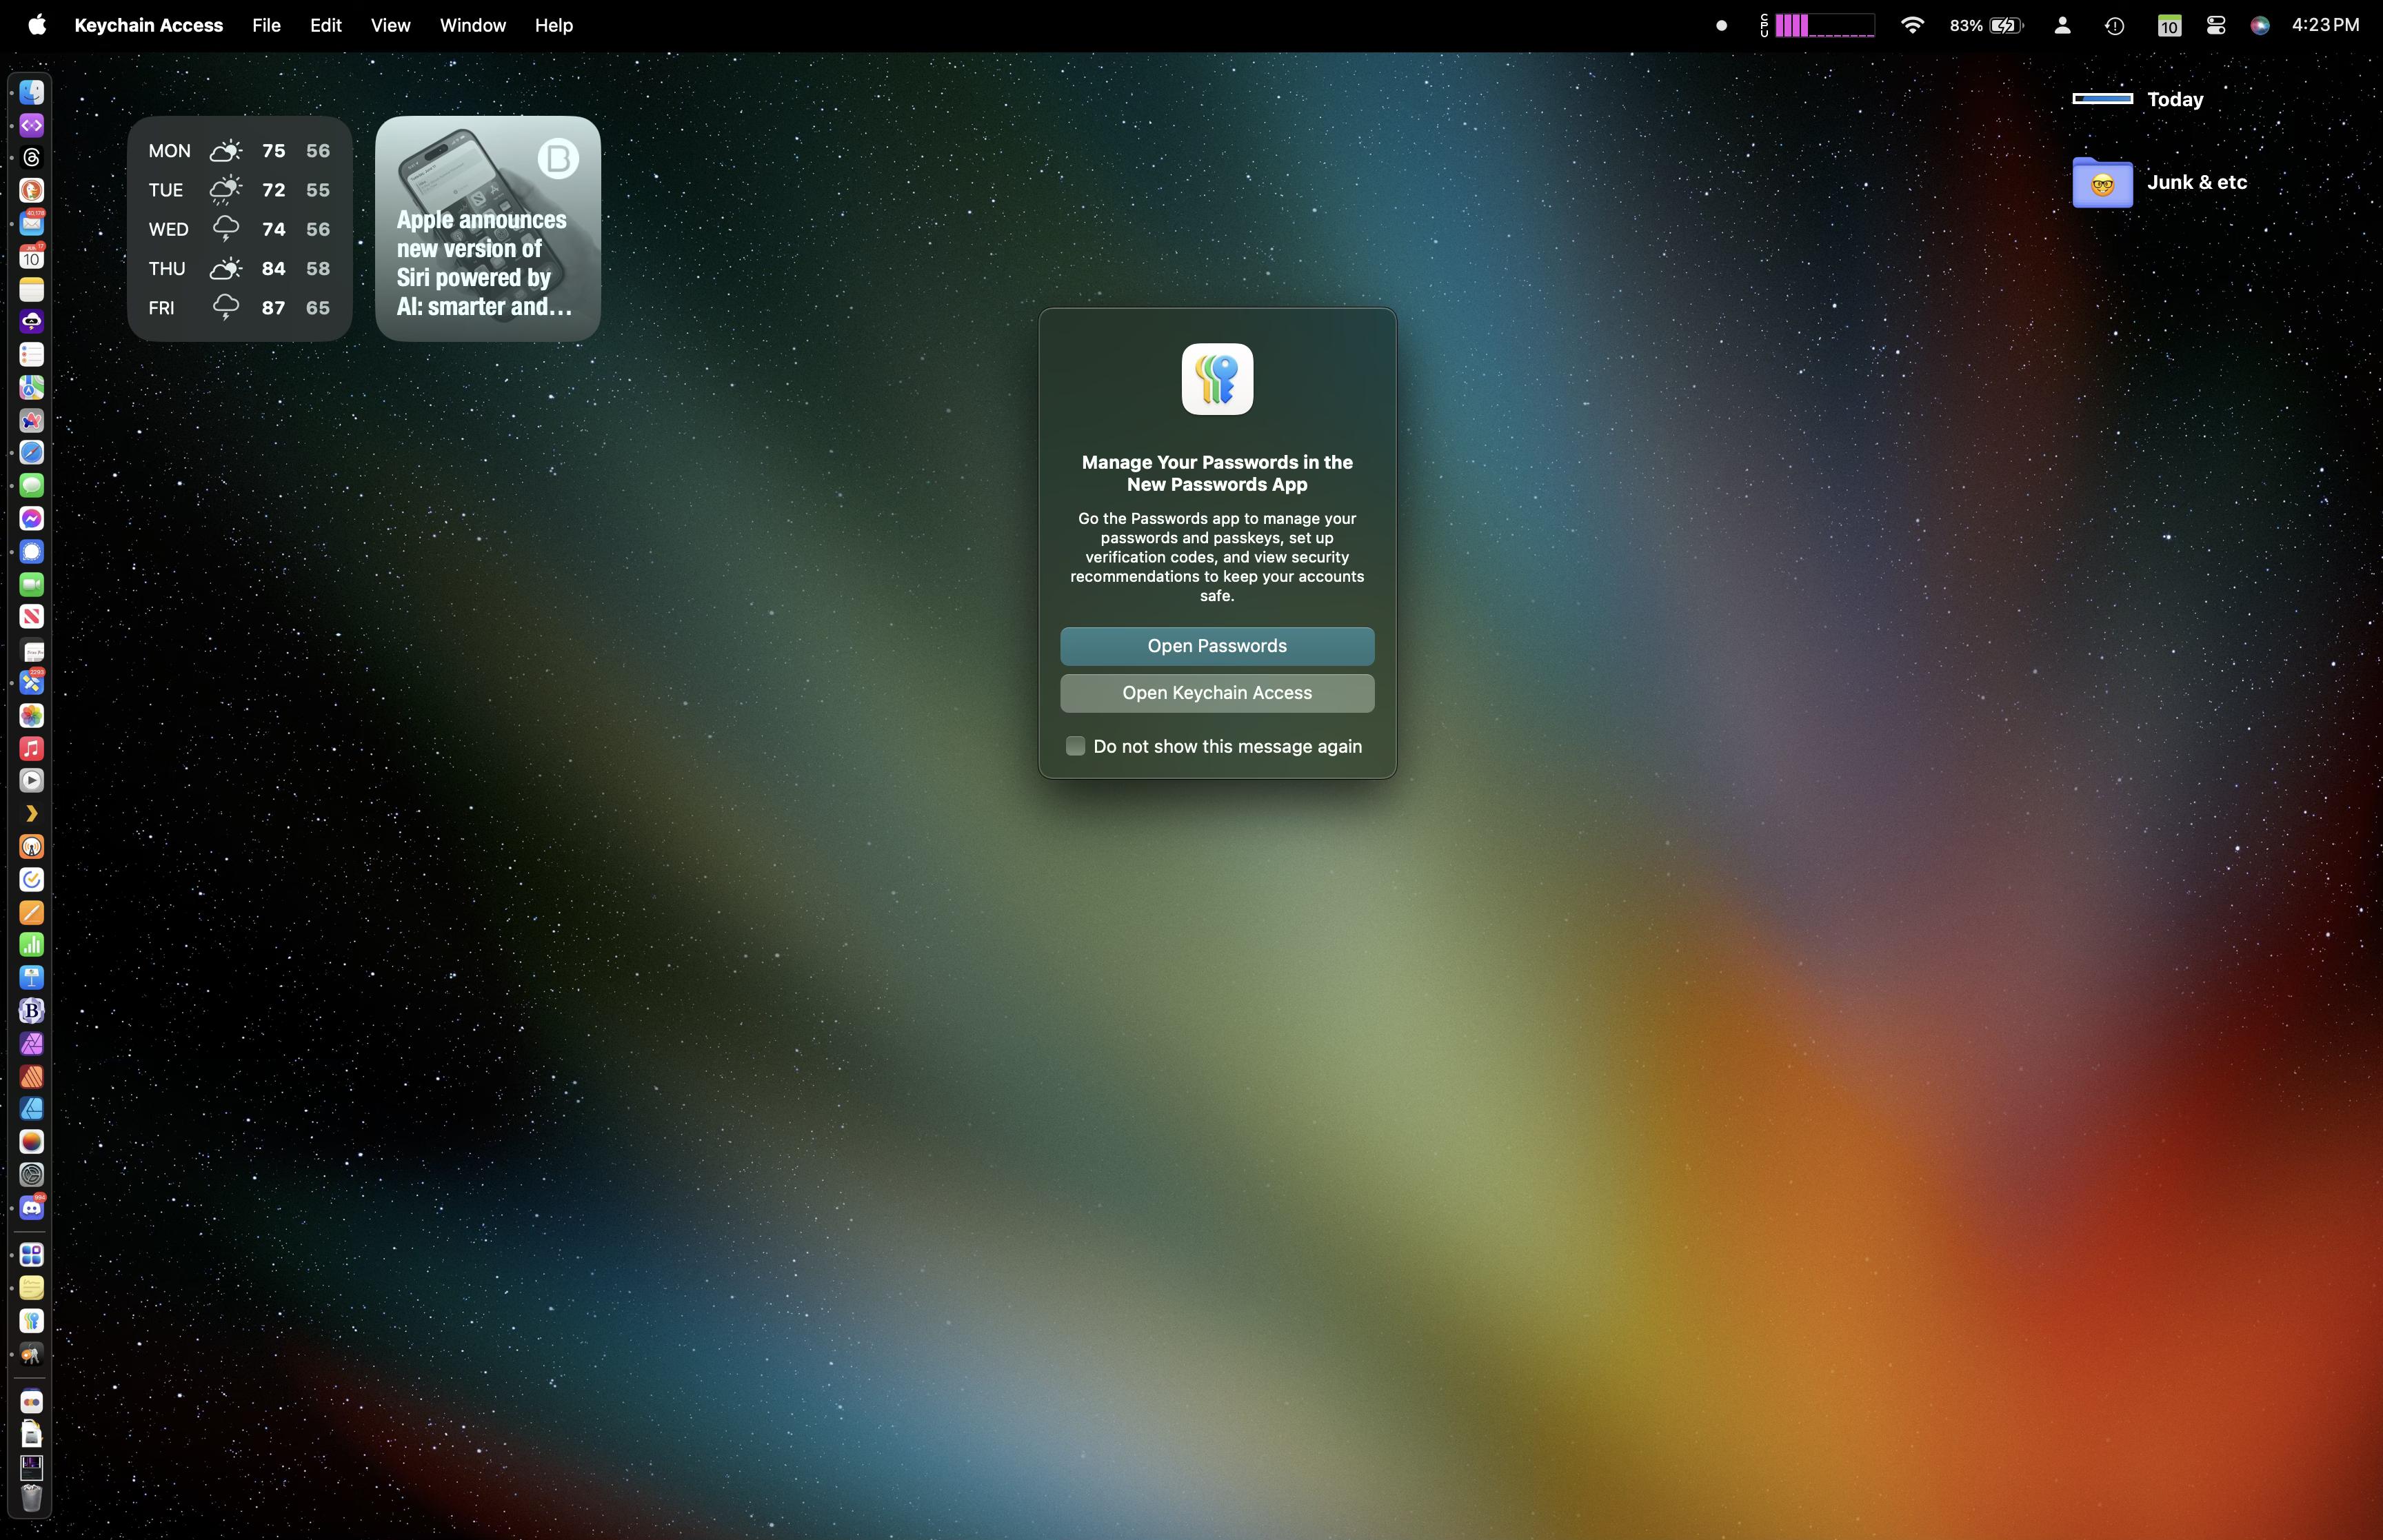Image resolution: width=2383 pixels, height=1540 pixels.
Task: Click the Passwords keys icon in dialog
Action: click(1217, 379)
